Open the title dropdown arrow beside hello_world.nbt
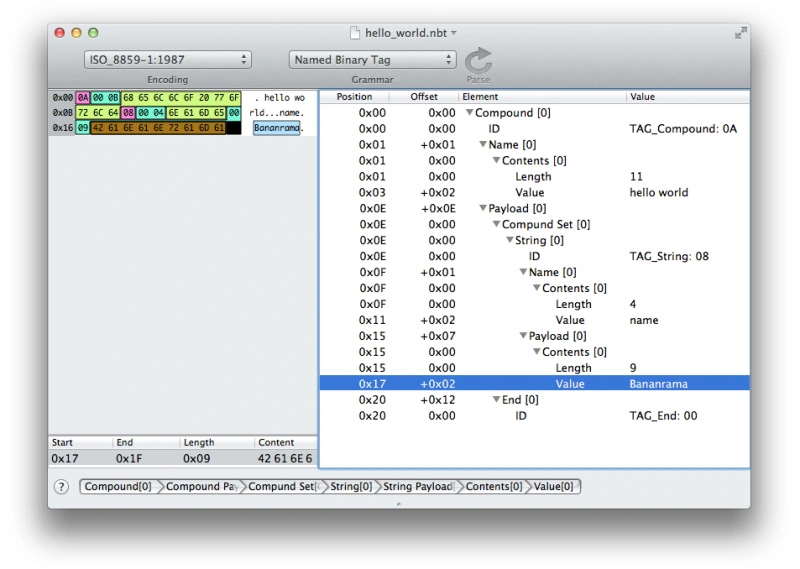 coord(454,34)
